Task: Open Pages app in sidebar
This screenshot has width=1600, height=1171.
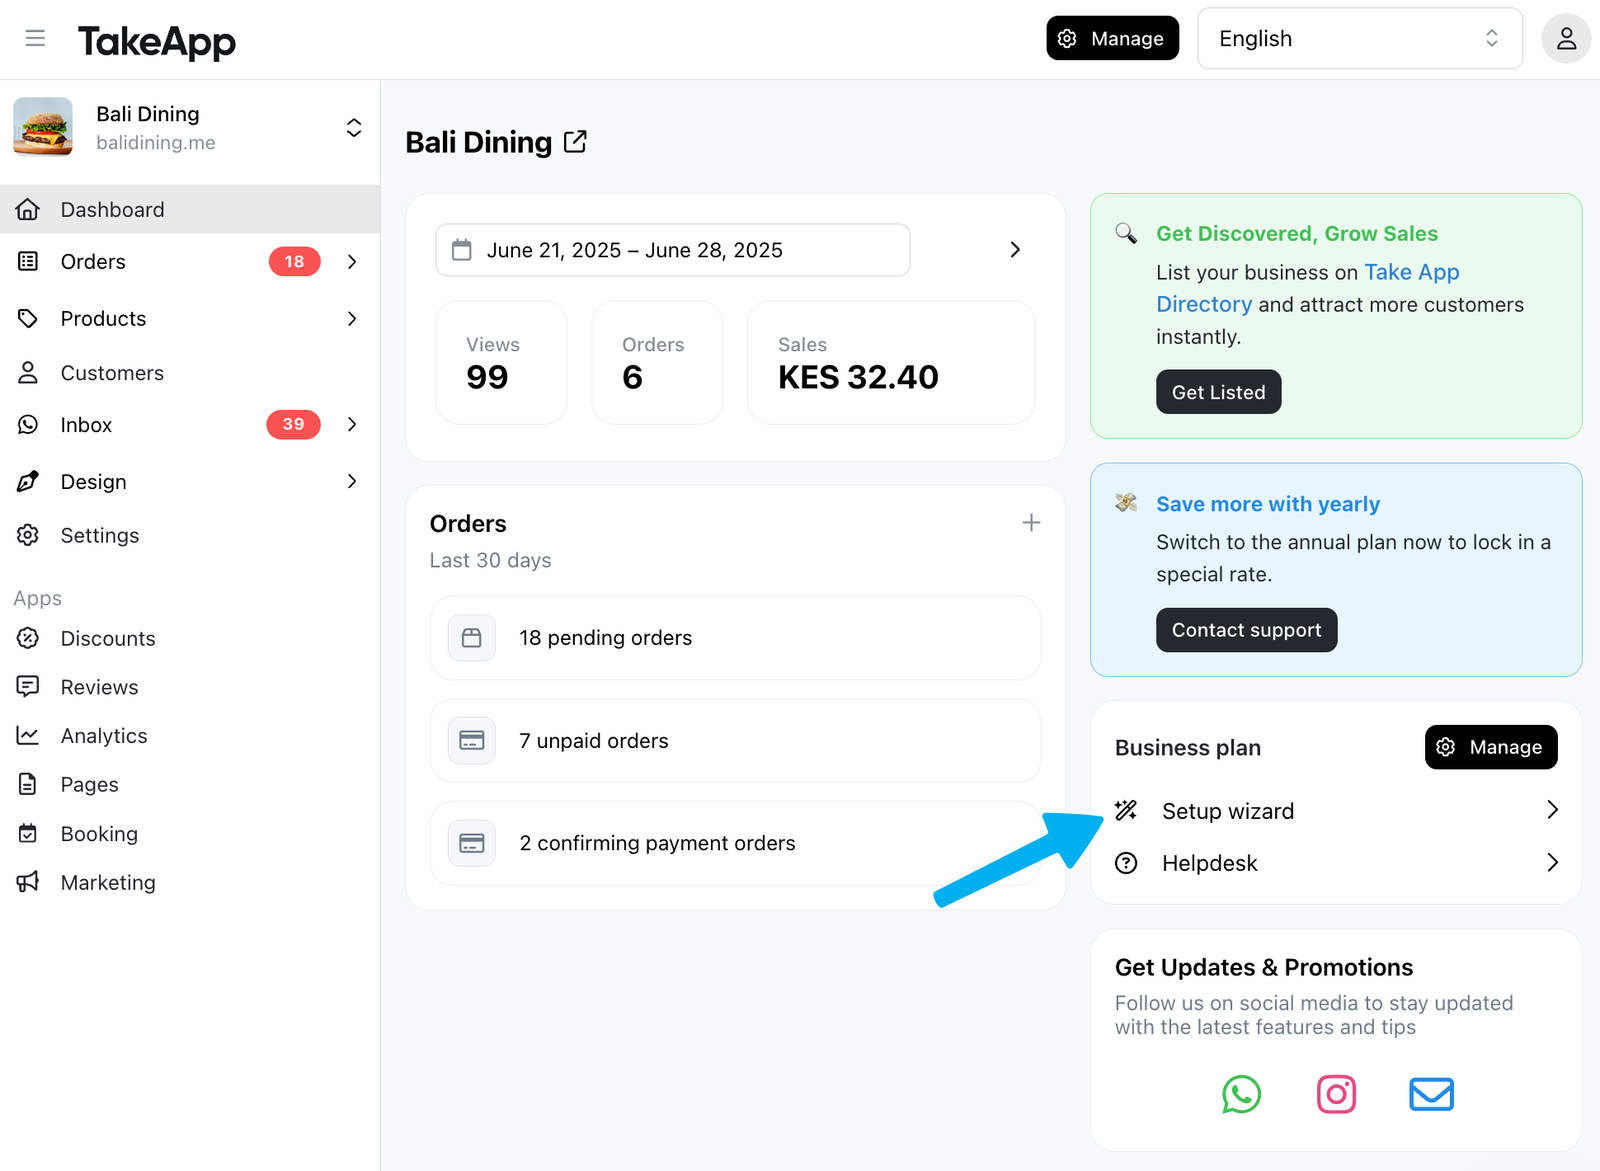Action: pos(190,785)
